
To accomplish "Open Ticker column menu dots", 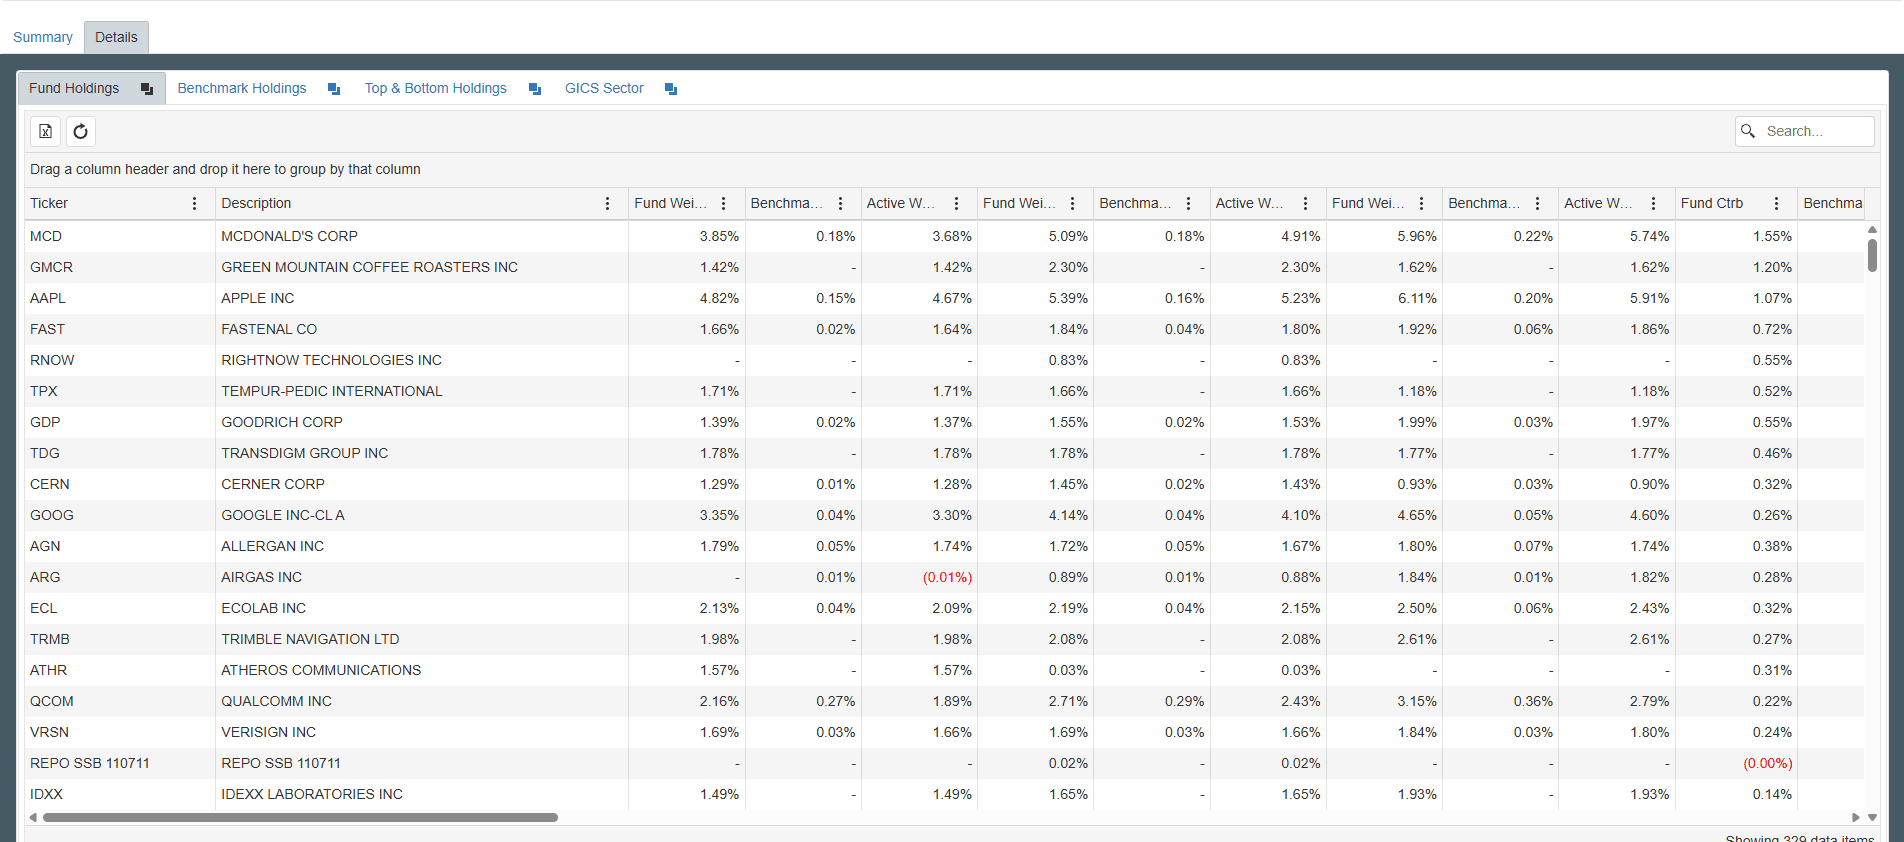I will [x=194, y=203].
